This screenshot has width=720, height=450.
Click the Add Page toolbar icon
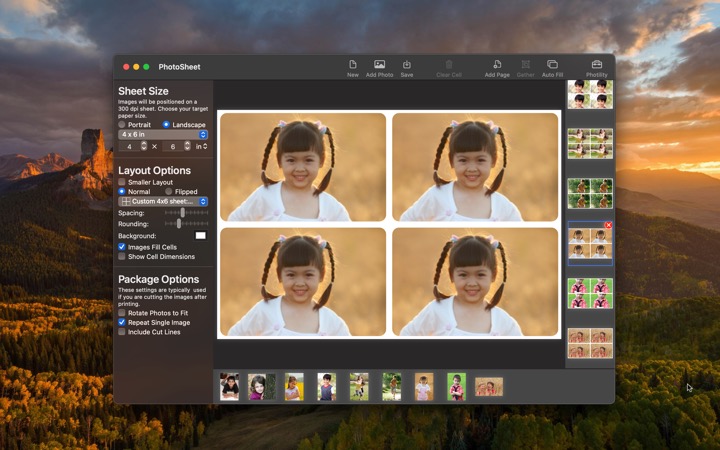497,64
